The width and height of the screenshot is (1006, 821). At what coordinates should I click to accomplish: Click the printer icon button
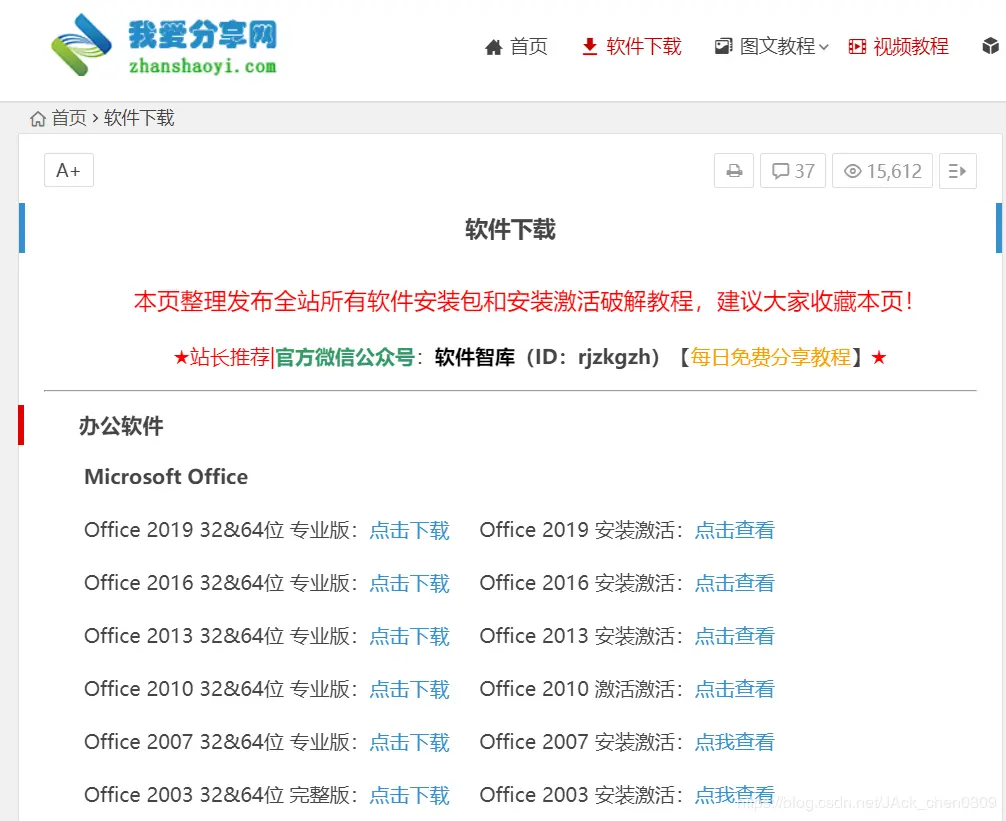coord(734,171)
